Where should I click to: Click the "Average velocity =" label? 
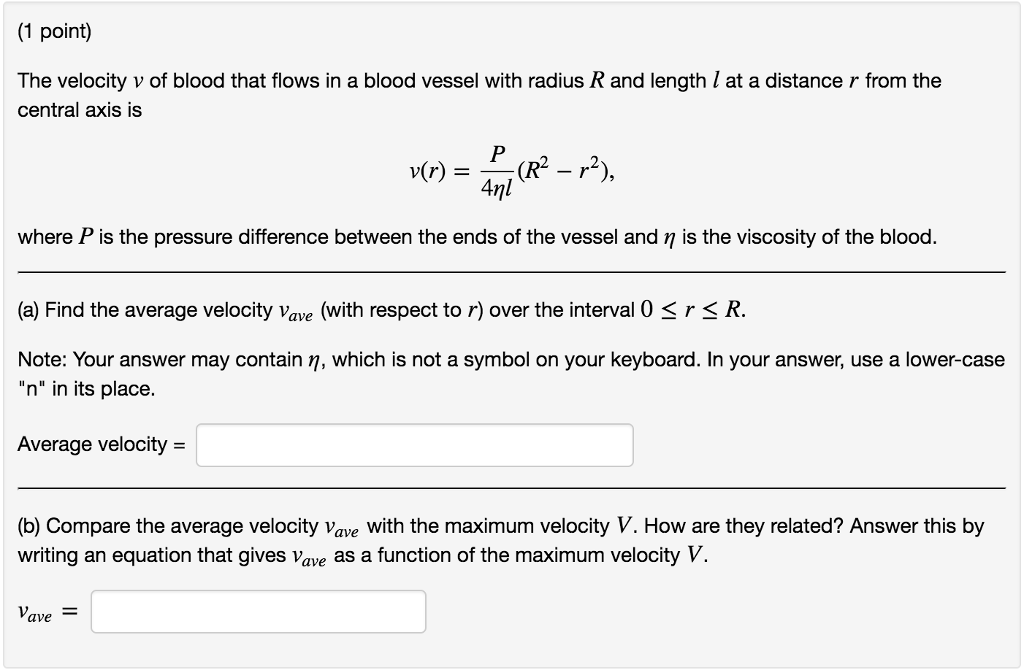(x=100, y=444)
